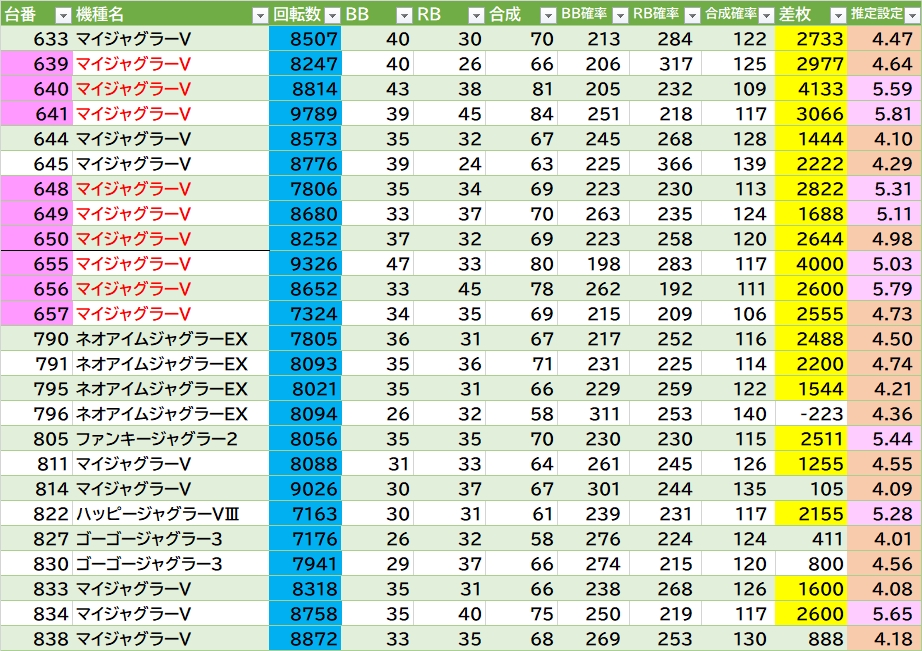Select the negative 差枚 value -223
The width and height of the screenshot is (922, 651).
tap(810, 414)
